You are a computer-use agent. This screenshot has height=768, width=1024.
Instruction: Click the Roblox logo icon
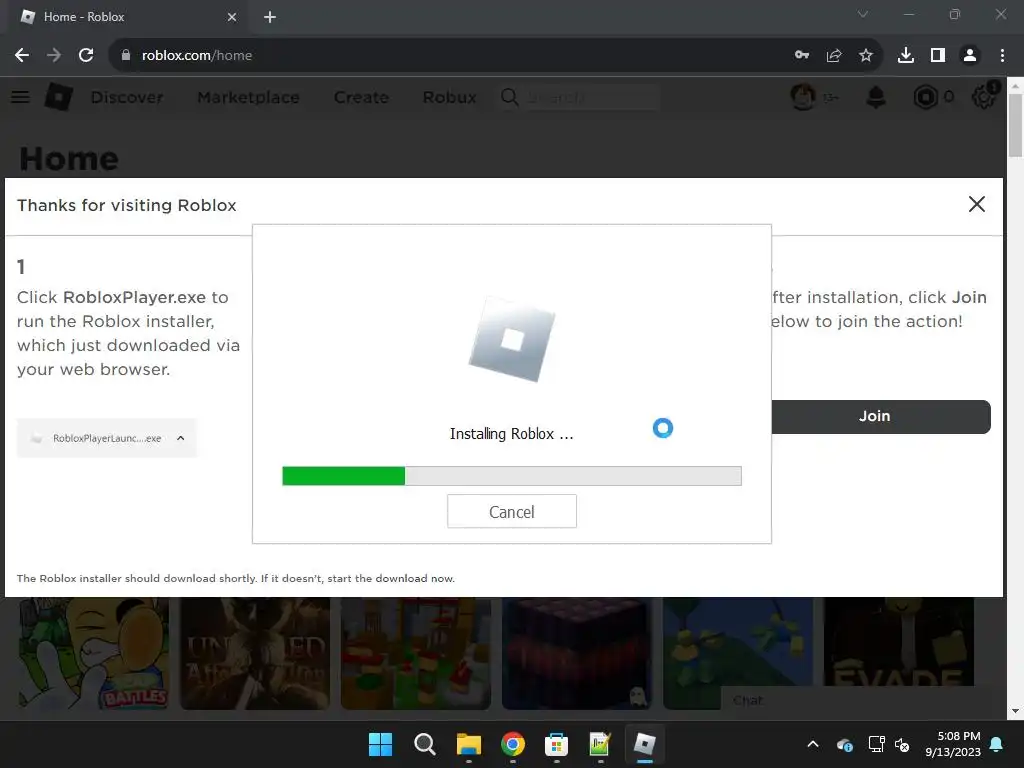tap(58, 97)
